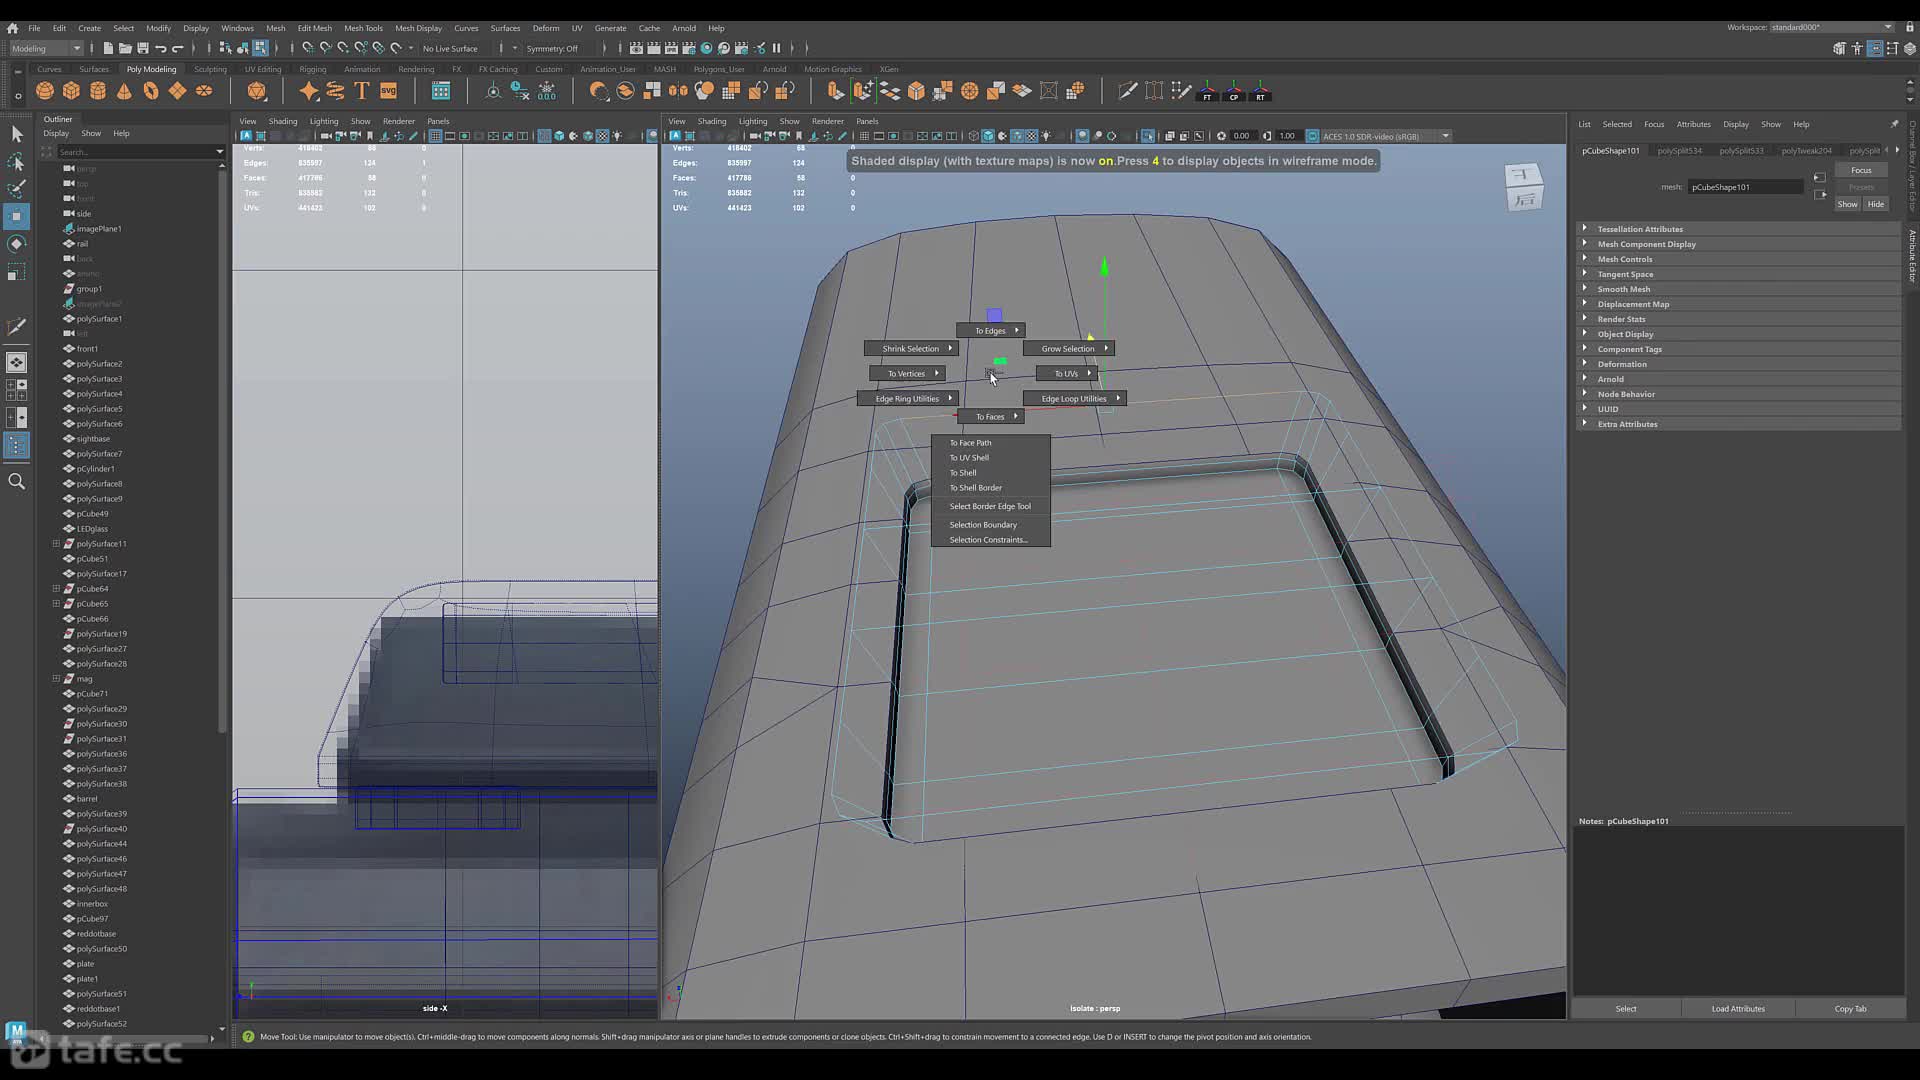The width and height of the screenshot is (1920, 1080).
Task: Toggle smooth shade all in persp viewport
Action: point(988,136)
